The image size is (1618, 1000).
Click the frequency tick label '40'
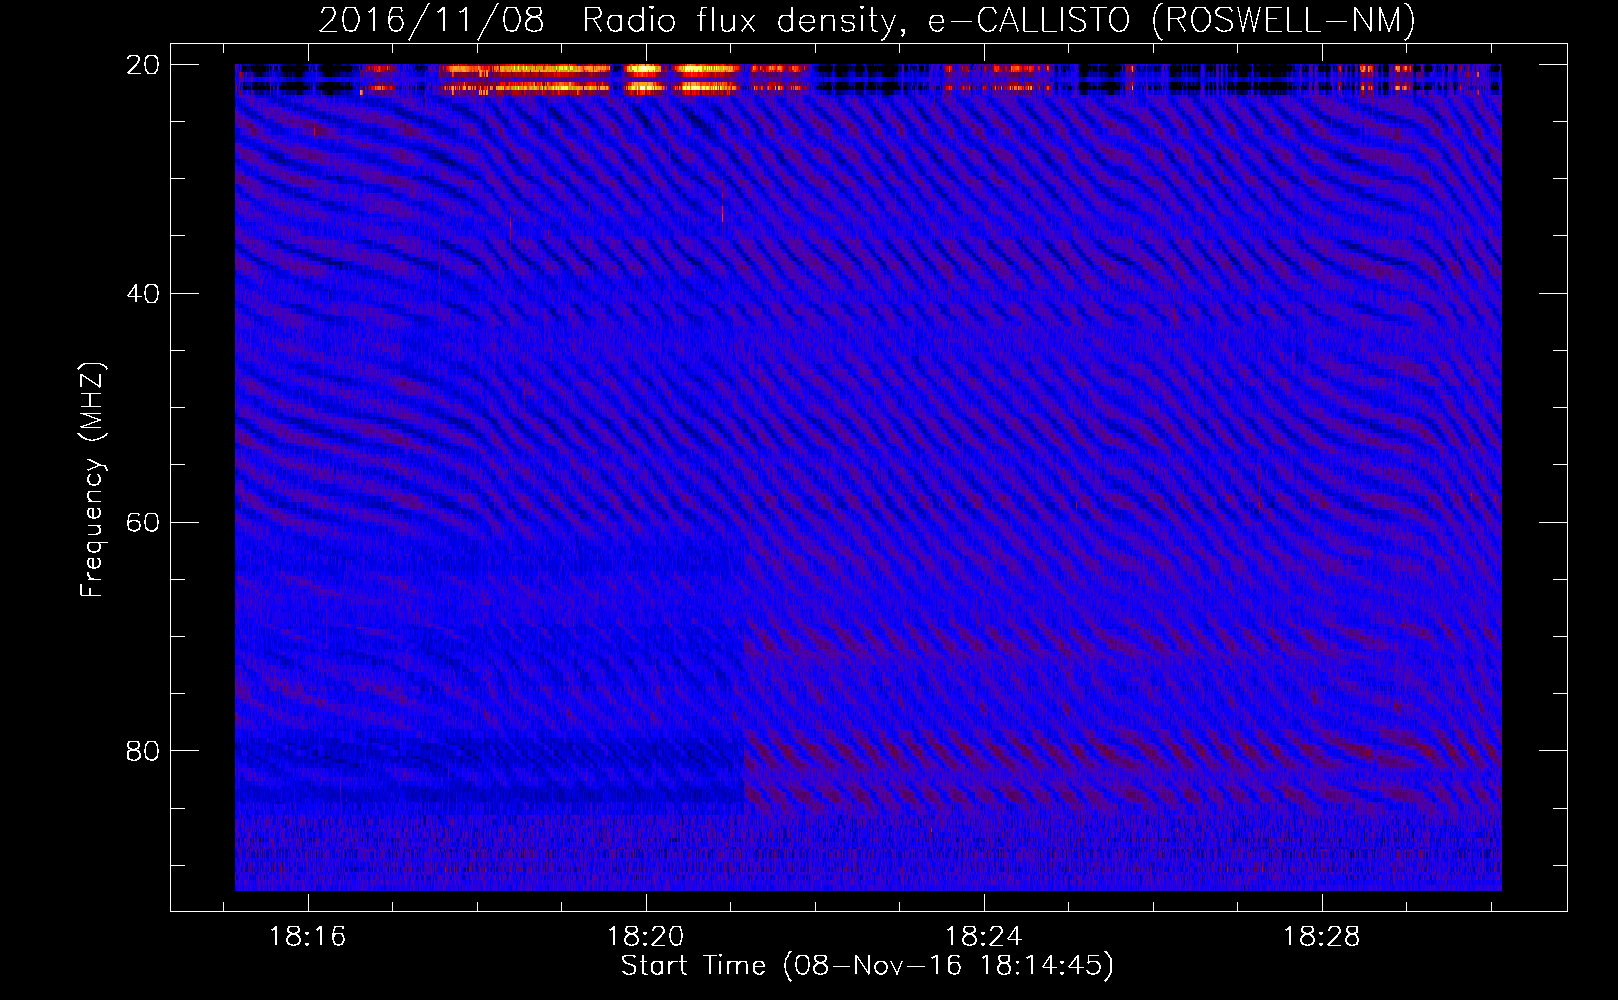point(144,294)
